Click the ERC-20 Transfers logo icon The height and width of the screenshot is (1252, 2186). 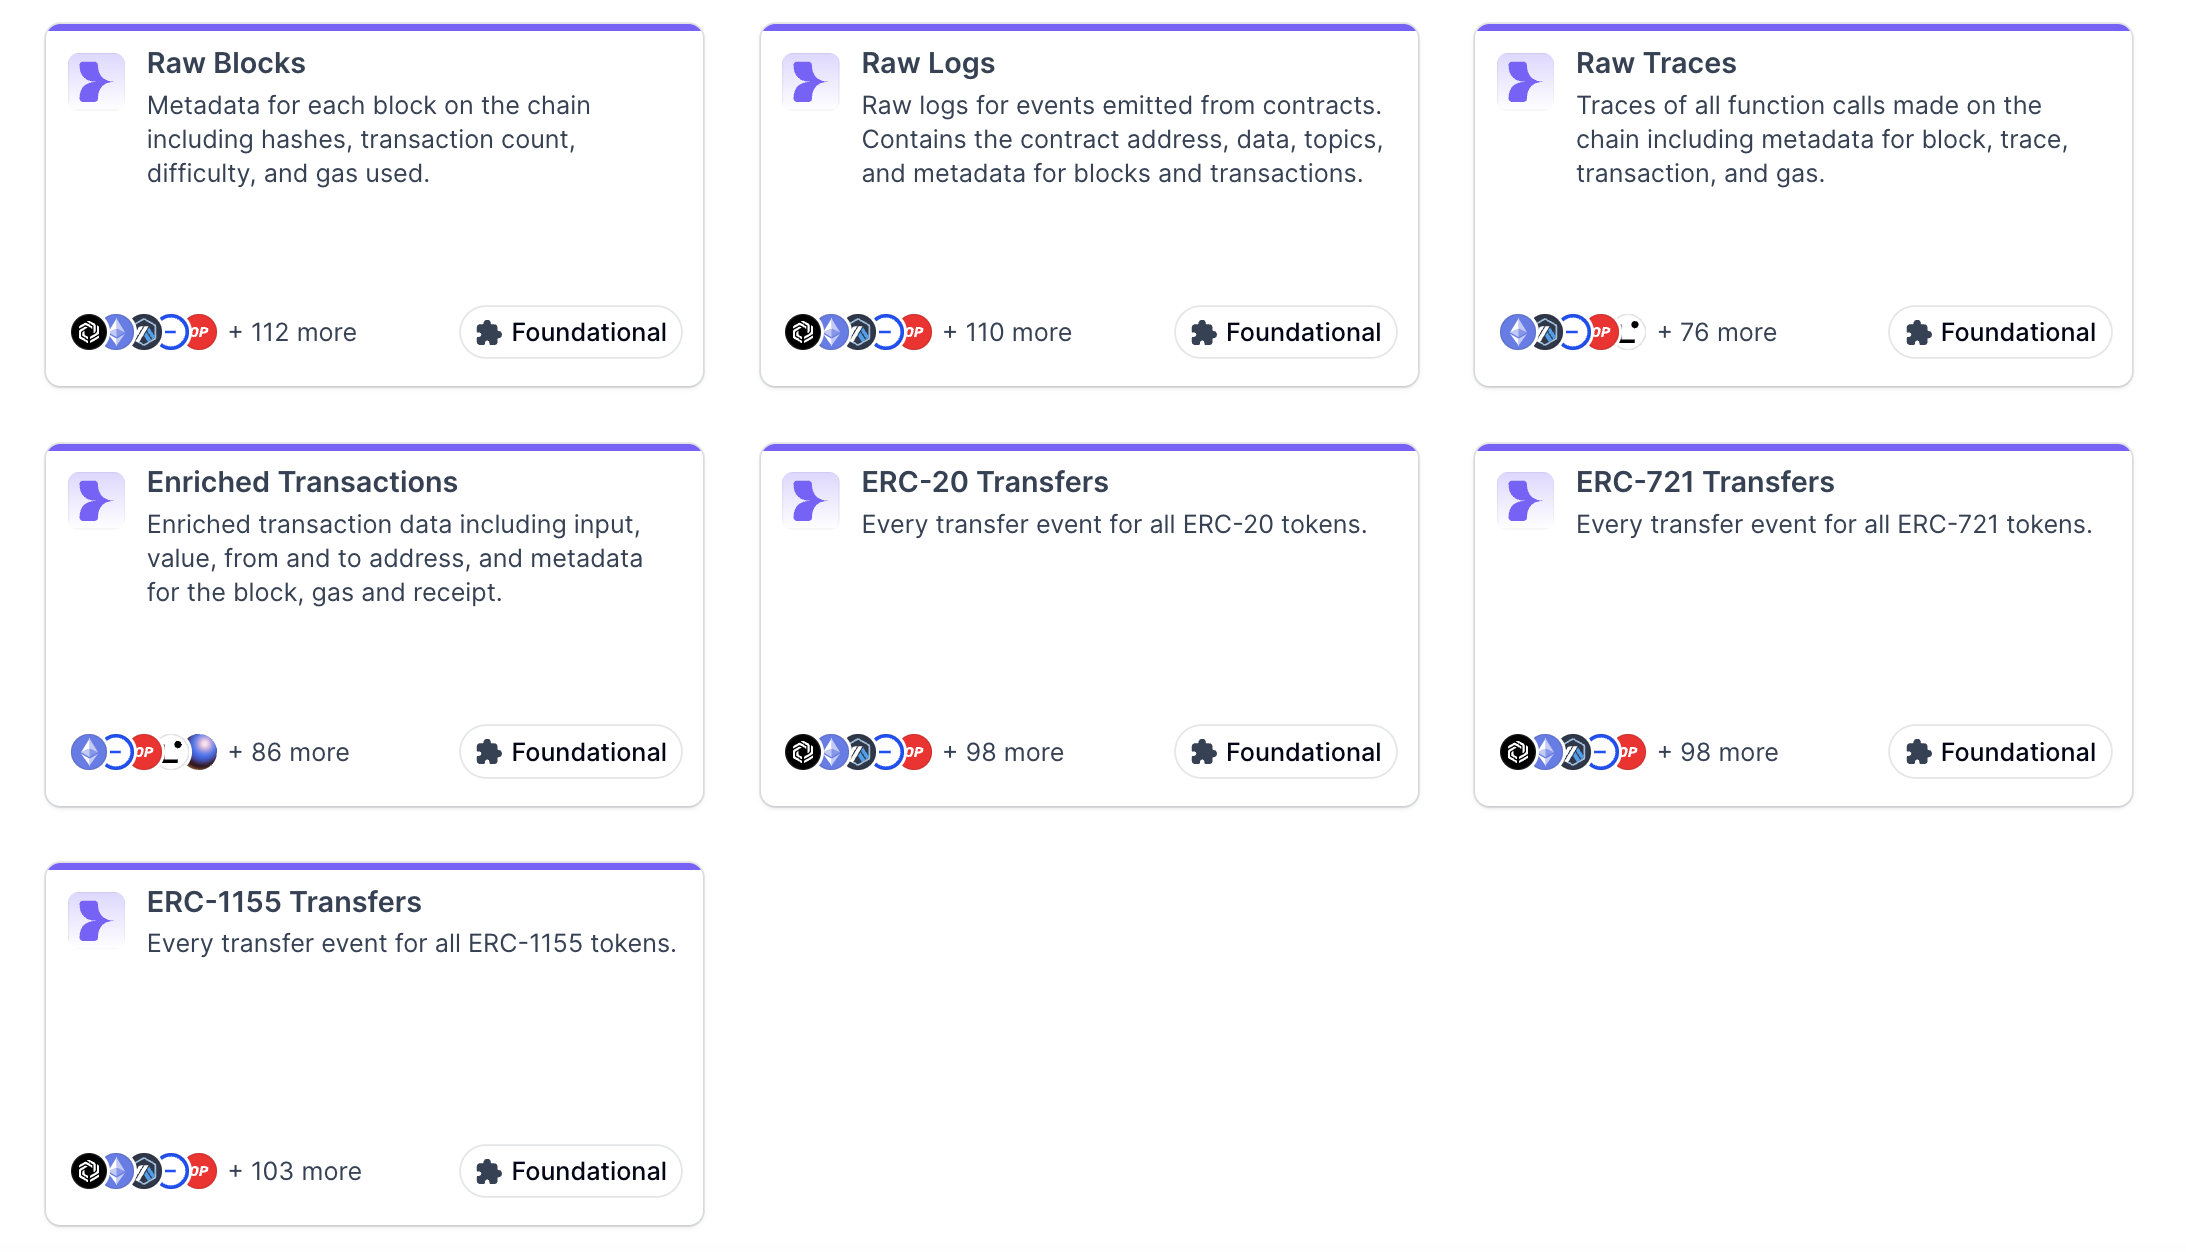coord(810,500)
